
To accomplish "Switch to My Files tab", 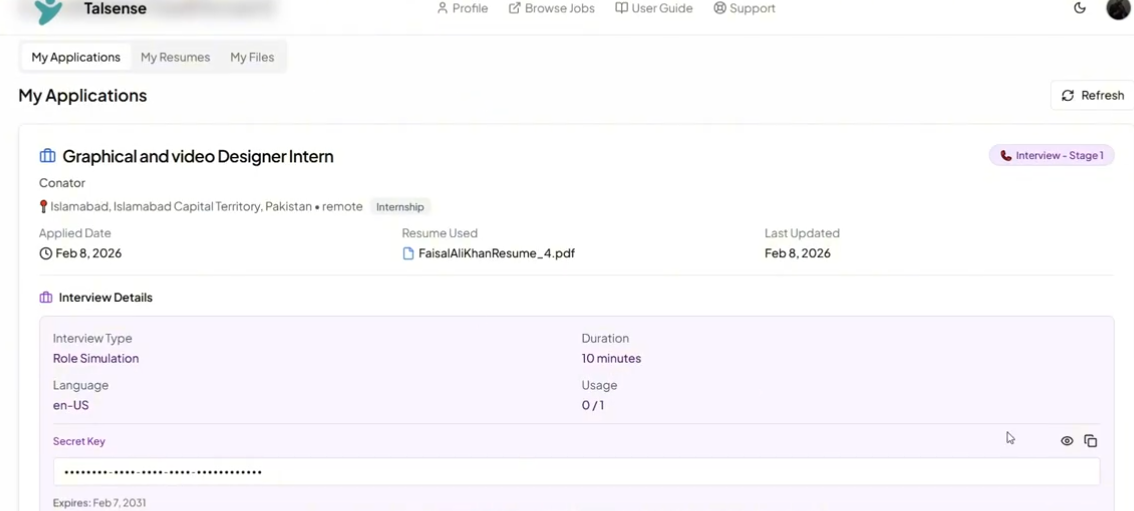I will pos(252,57).
